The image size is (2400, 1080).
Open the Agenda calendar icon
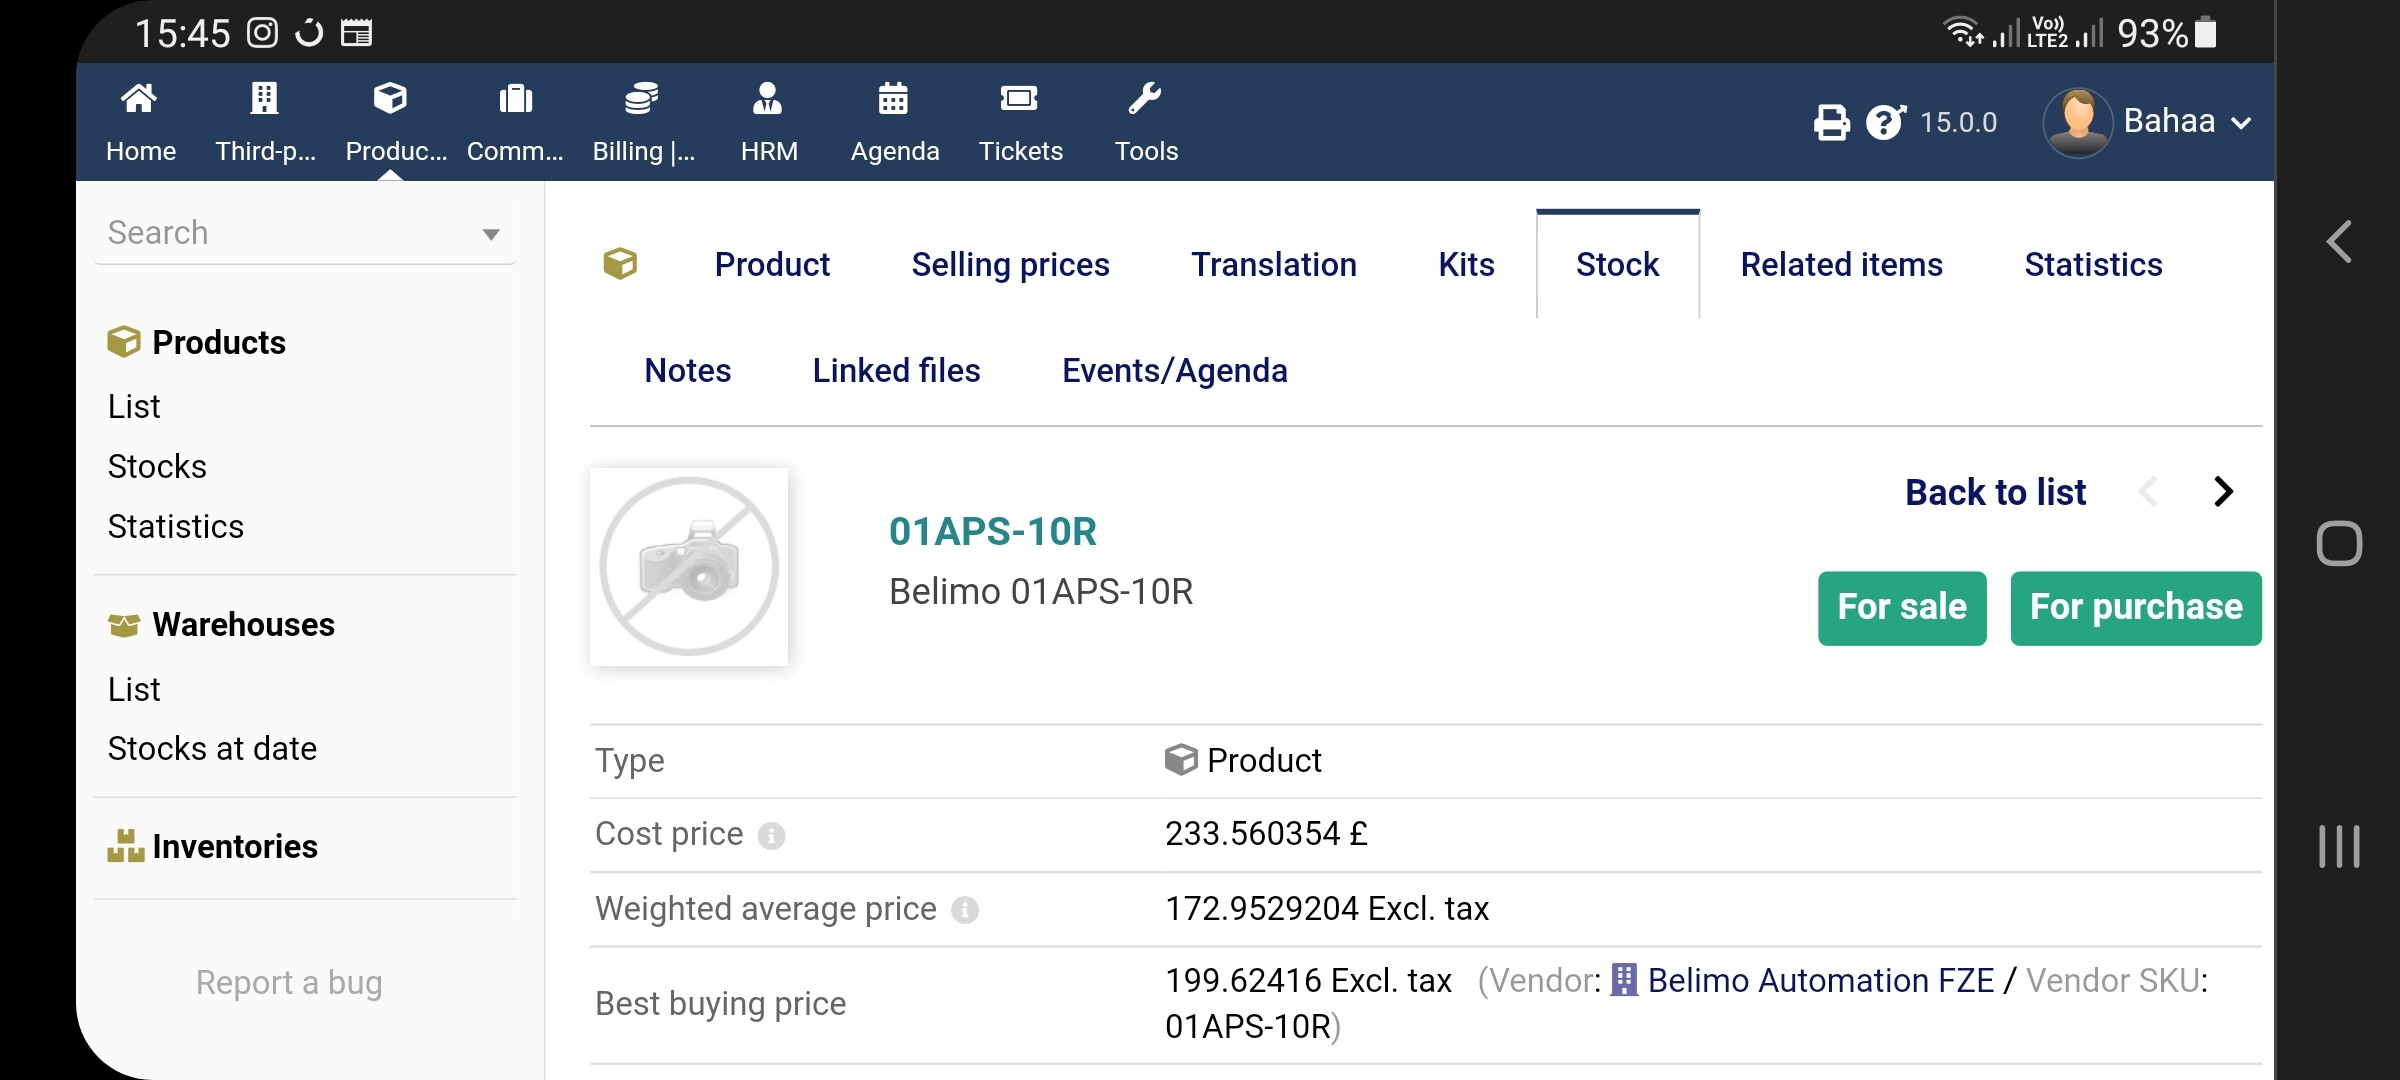[893, 99]
